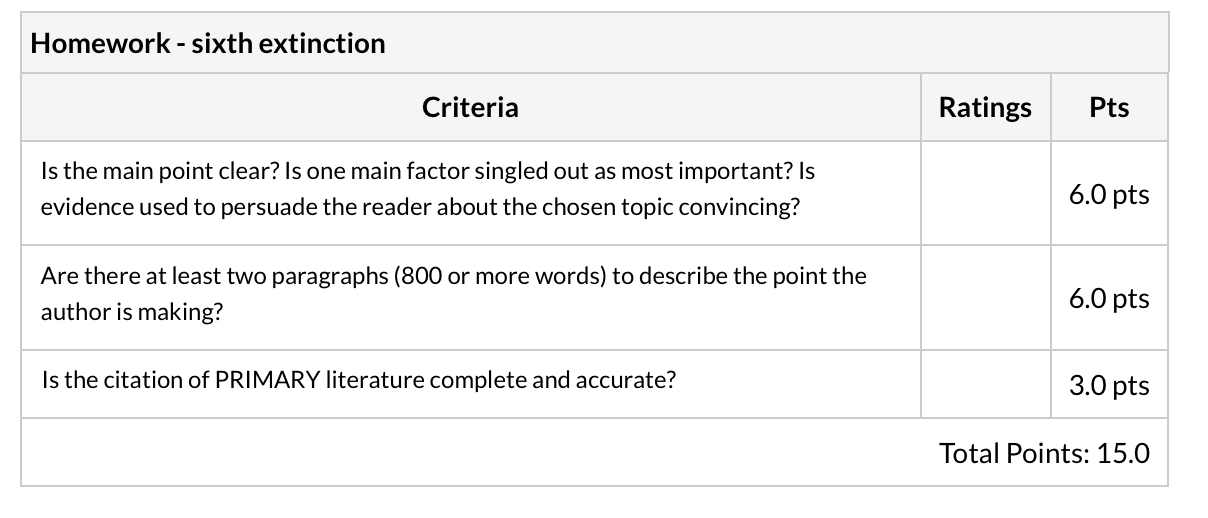Click 3.0 pts for citation criterion
1208x518 pixels.
point(1109,385)
